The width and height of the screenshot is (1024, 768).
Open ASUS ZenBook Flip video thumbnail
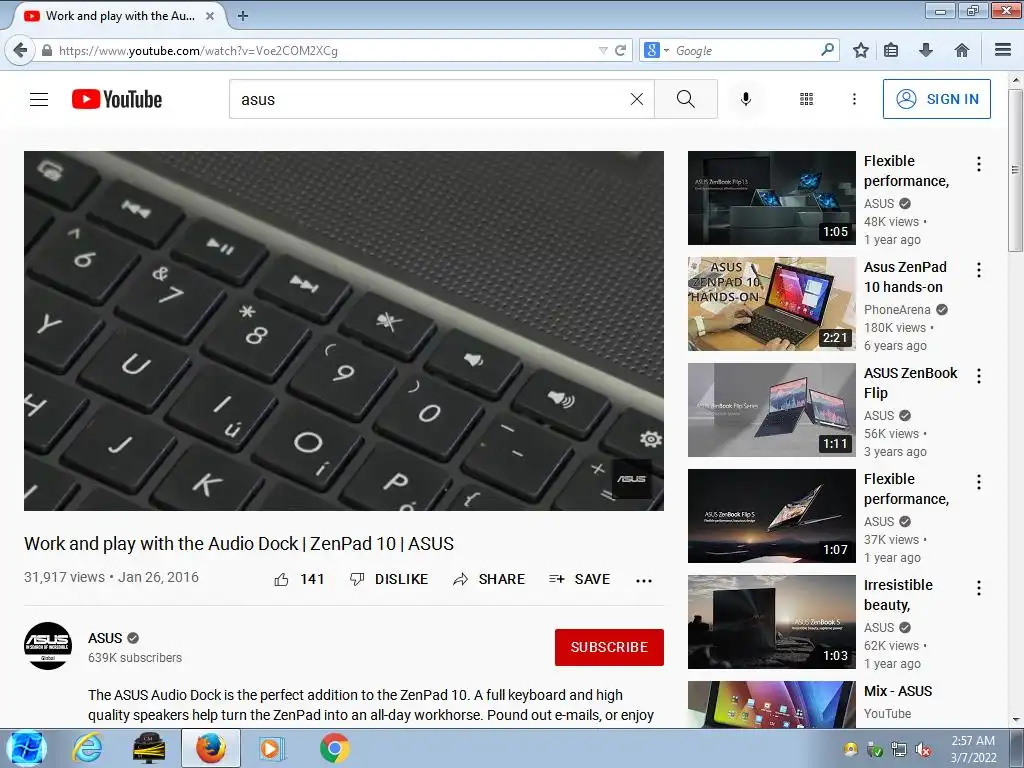[x=771, y=409]
